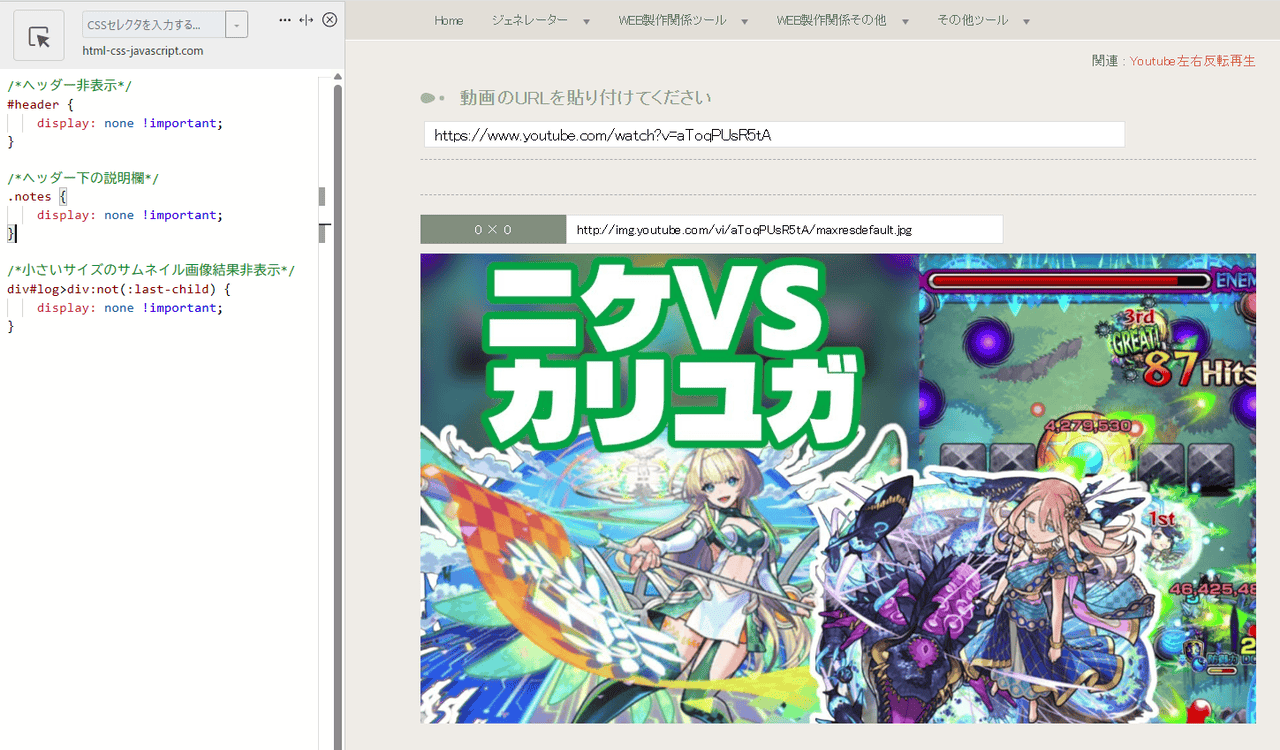Click the html-css-javascript.com domain label

143,51
